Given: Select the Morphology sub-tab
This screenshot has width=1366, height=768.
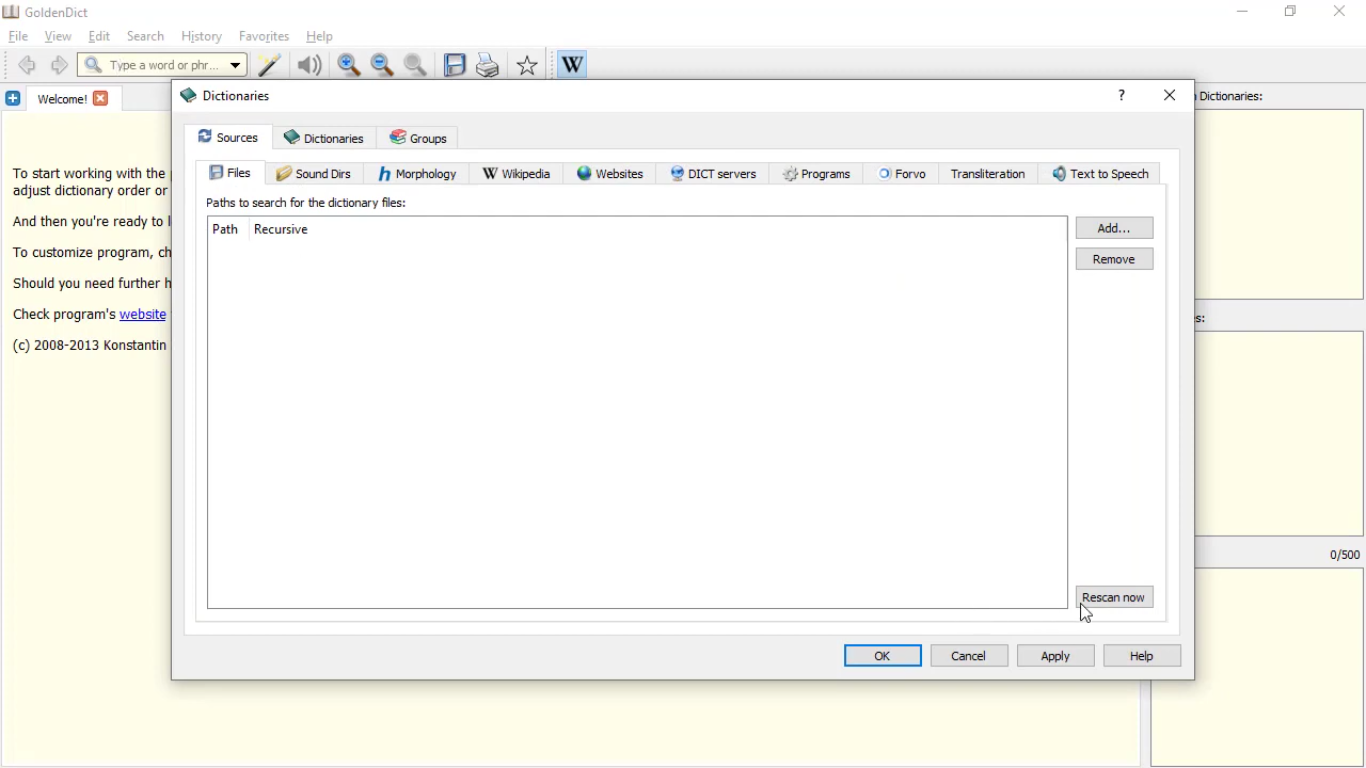Looking at the screenshot, I should coord(417,174).
